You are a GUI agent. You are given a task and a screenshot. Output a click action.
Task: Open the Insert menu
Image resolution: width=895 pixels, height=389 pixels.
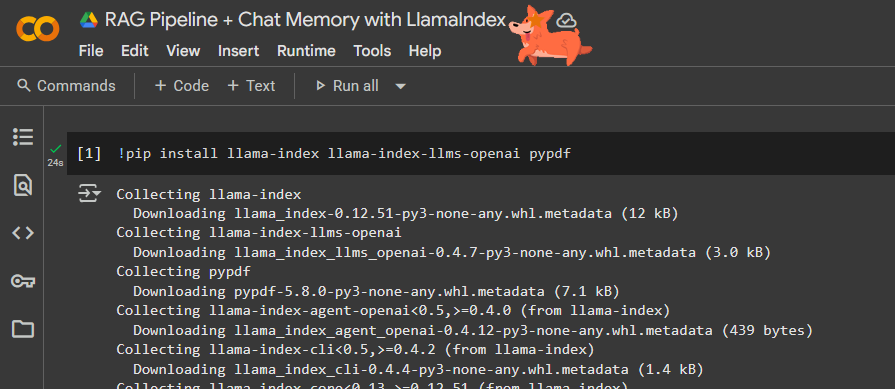point(239,51)
